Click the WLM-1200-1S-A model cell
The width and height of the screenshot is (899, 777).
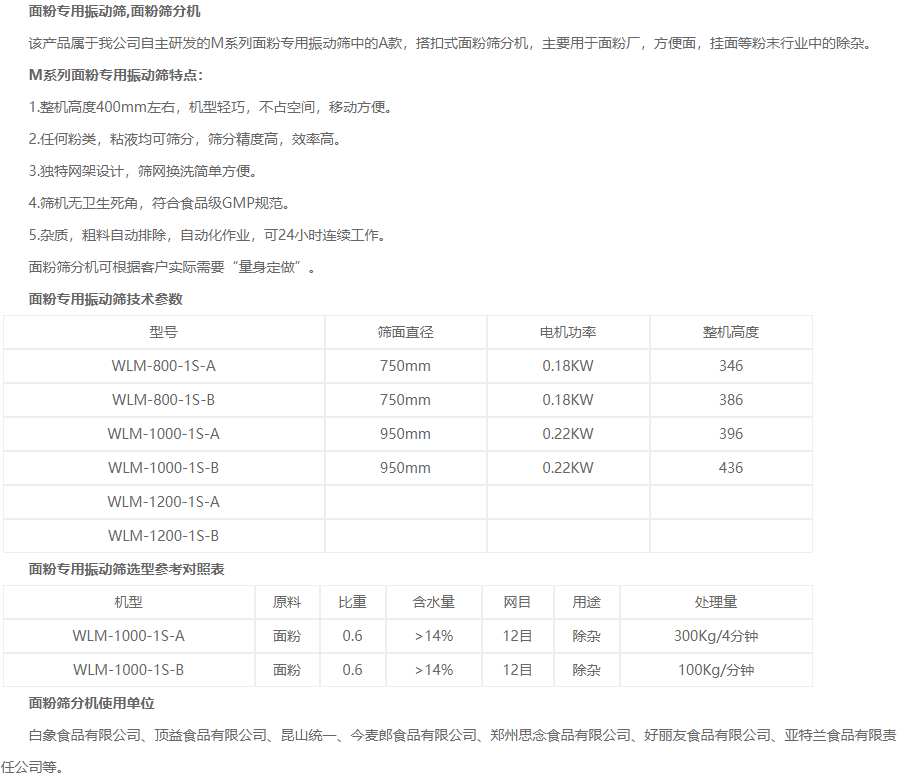click(x=163, y=502)
